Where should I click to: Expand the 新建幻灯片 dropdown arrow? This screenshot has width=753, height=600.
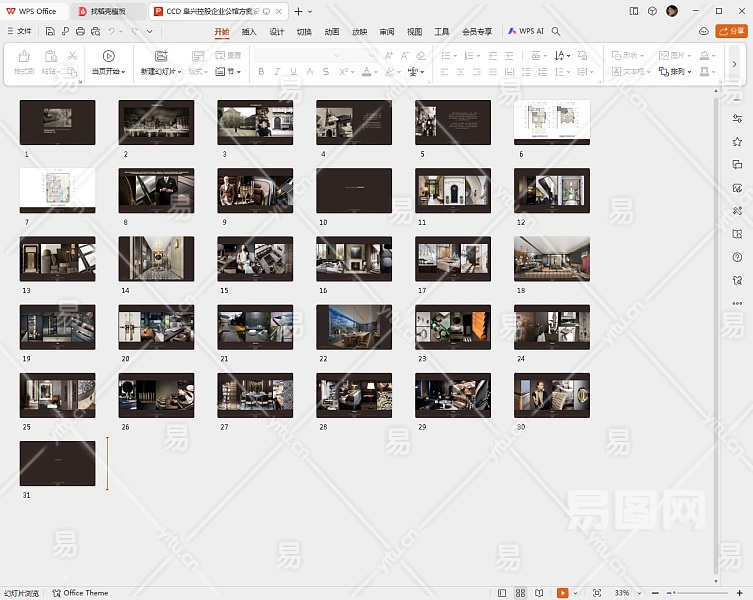(179, 72)
